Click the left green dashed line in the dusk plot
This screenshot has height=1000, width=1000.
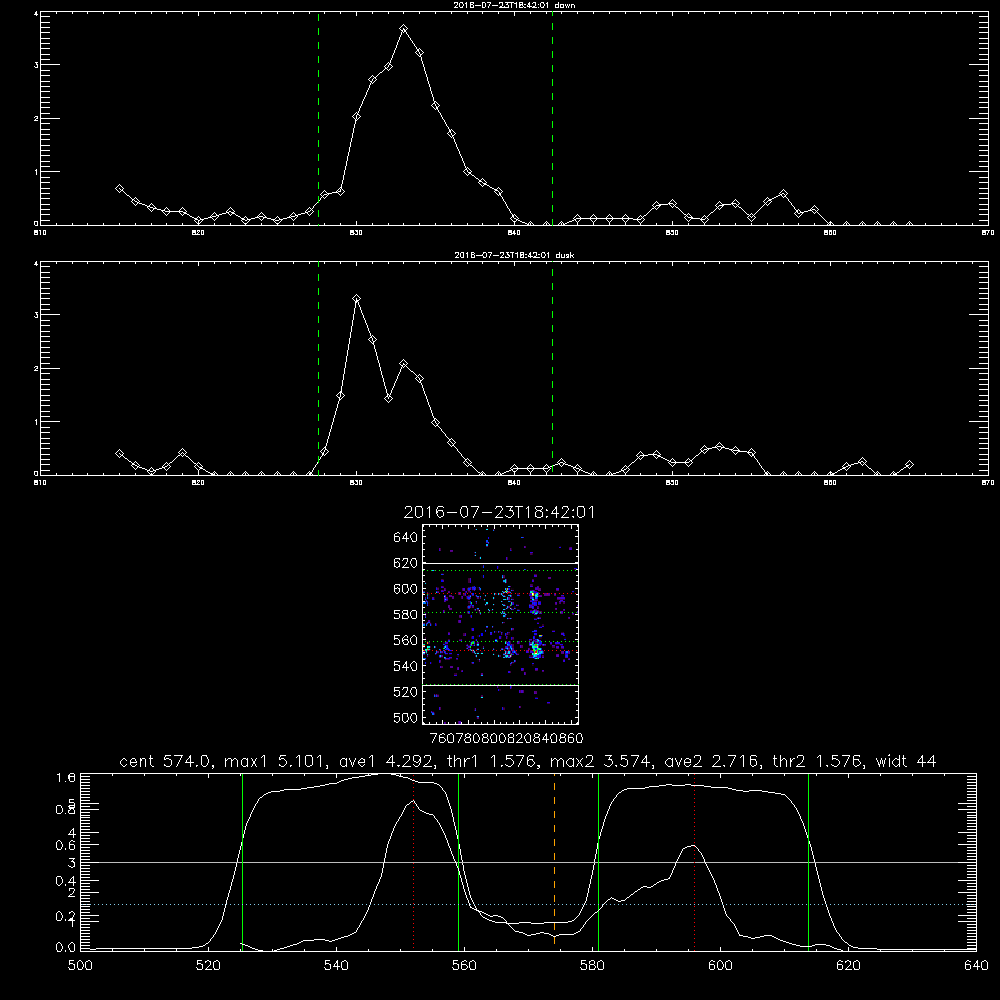[318, 368]
